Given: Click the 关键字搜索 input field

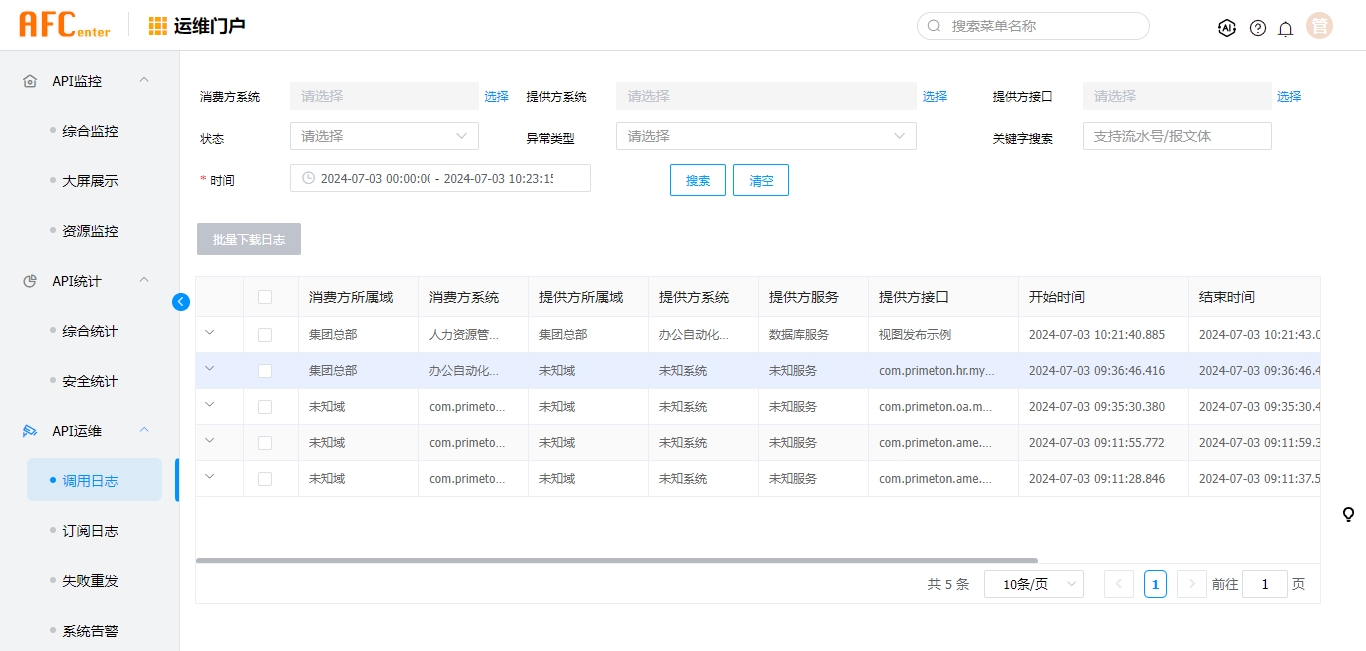Looking at the screenshot, I should pos(1177,136).
